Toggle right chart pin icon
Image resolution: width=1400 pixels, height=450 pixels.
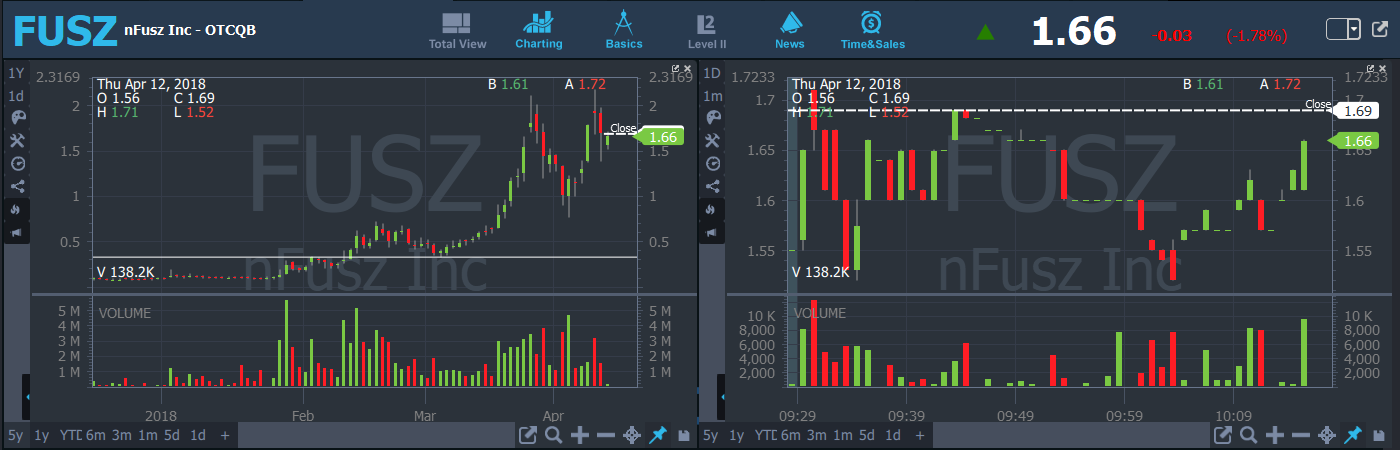pos(1354,435)
